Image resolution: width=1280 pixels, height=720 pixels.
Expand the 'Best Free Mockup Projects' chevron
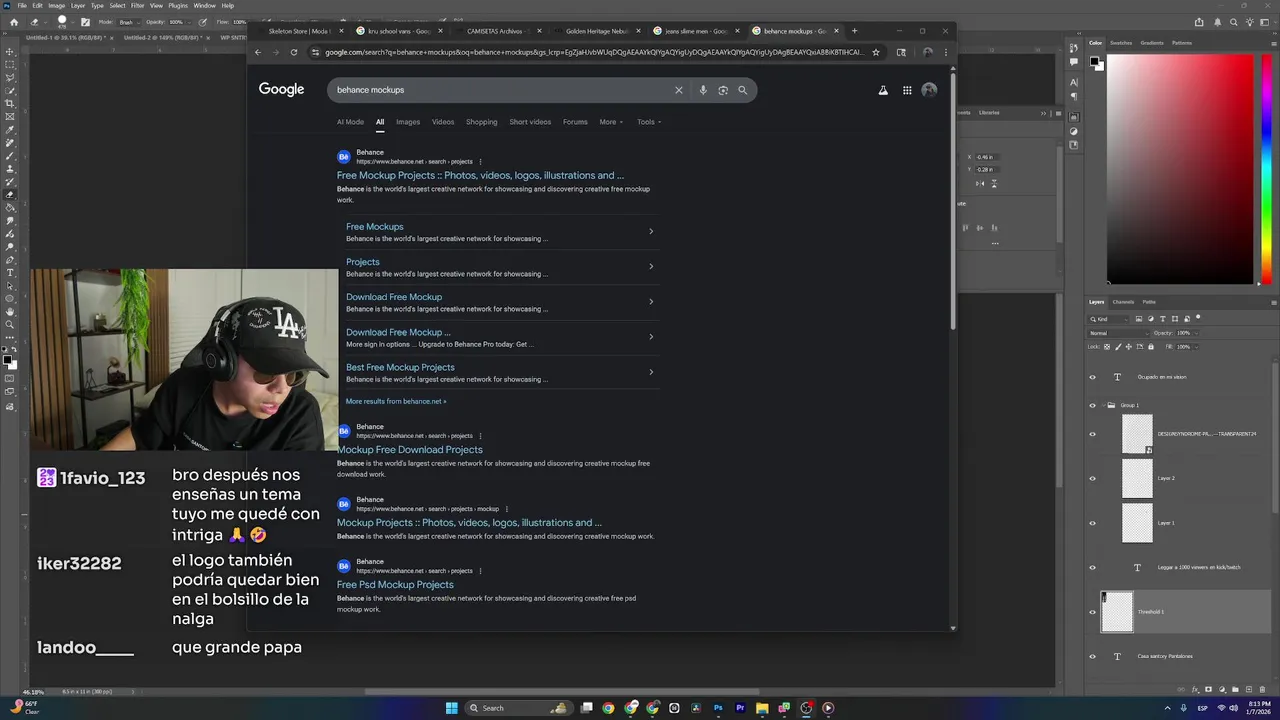coord(651,372)
